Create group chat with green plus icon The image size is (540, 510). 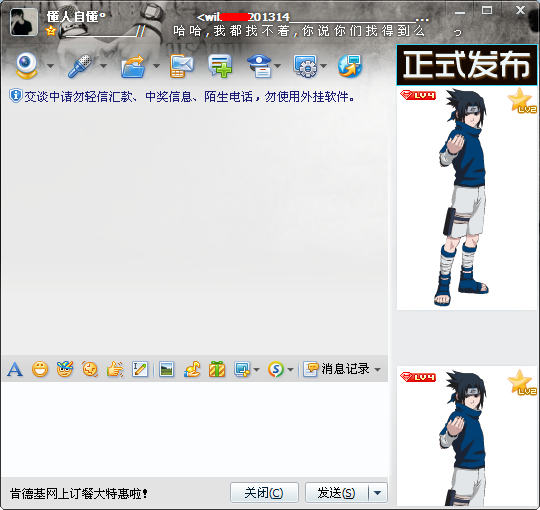pyautogui.click(x=220, y=66)
